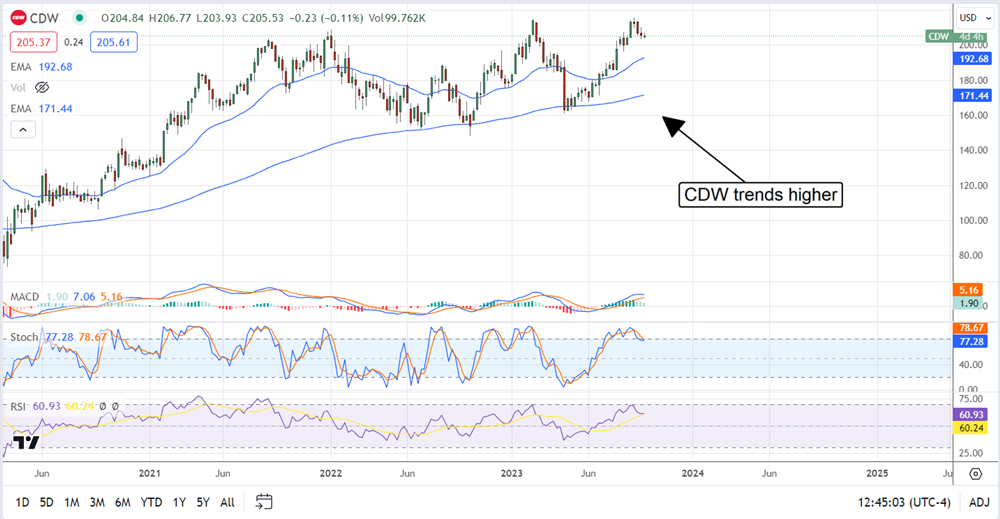This screenshot has height=519, width=1000.
Task: Click the Vol99.762K value in the header
Action: coord(396,18)
